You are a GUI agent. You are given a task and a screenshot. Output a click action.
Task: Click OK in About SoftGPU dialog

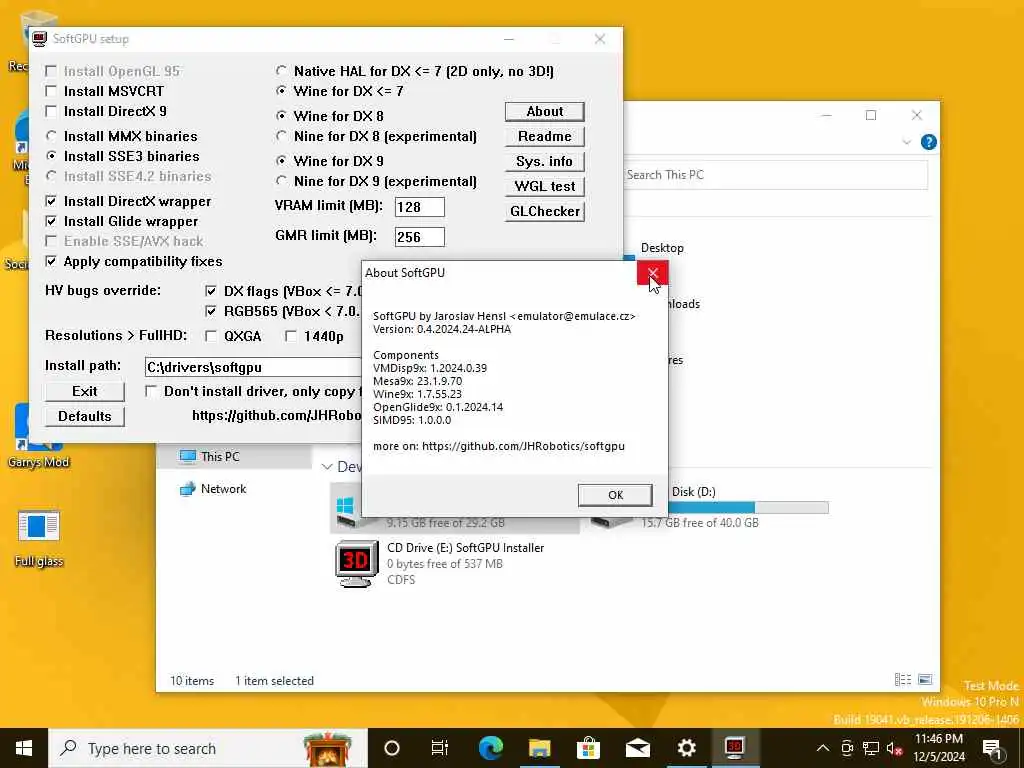coord(615,495)
